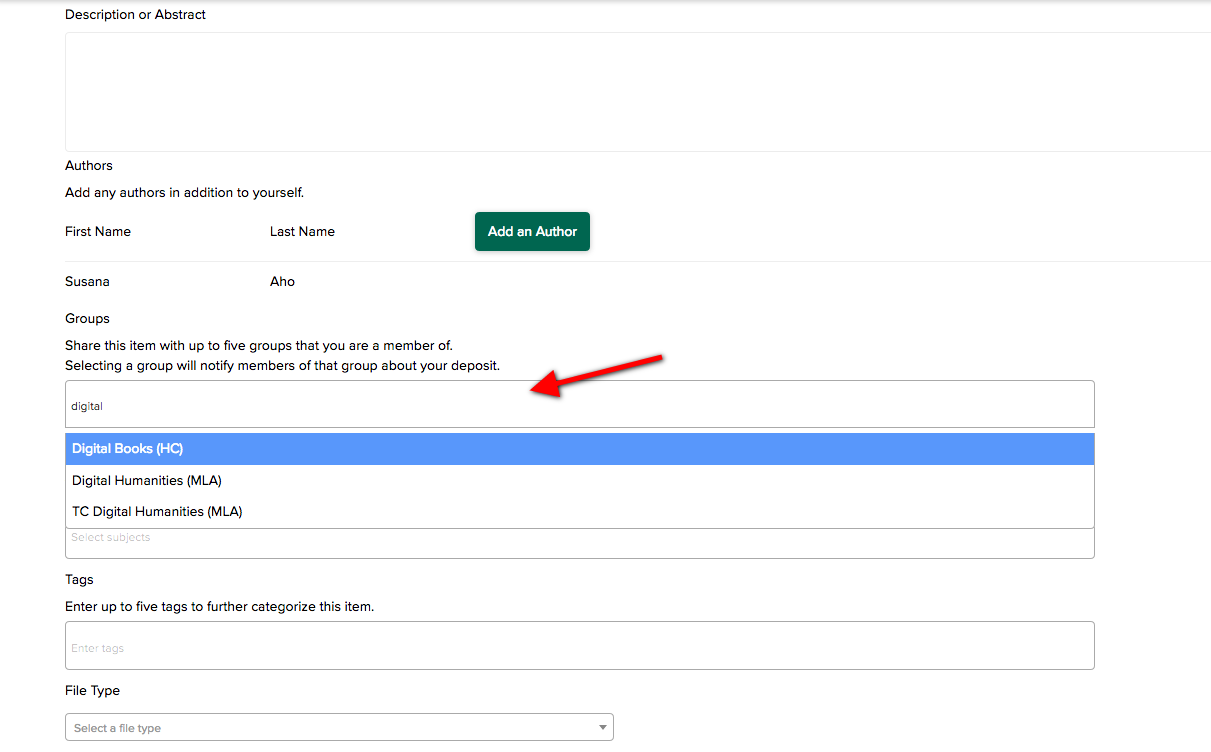Focus the Enter tags input field

pyautogui.click(x=579, y=646)
